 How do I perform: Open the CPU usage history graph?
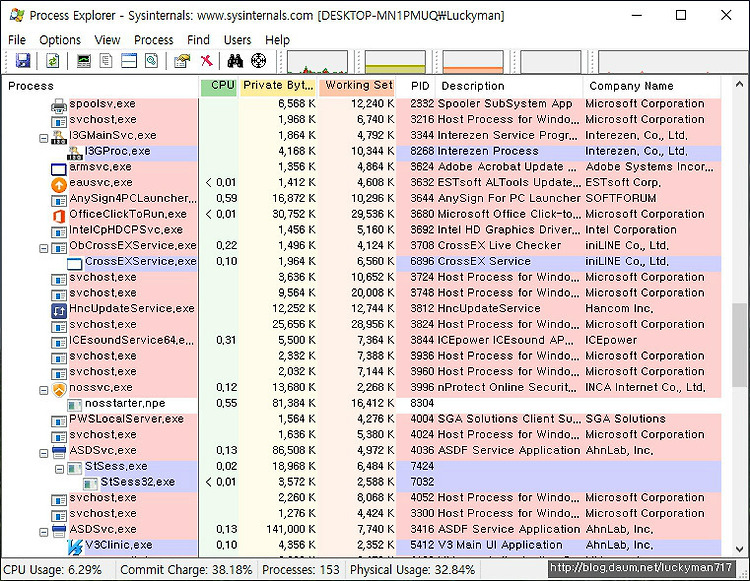(x=318, y=62)
